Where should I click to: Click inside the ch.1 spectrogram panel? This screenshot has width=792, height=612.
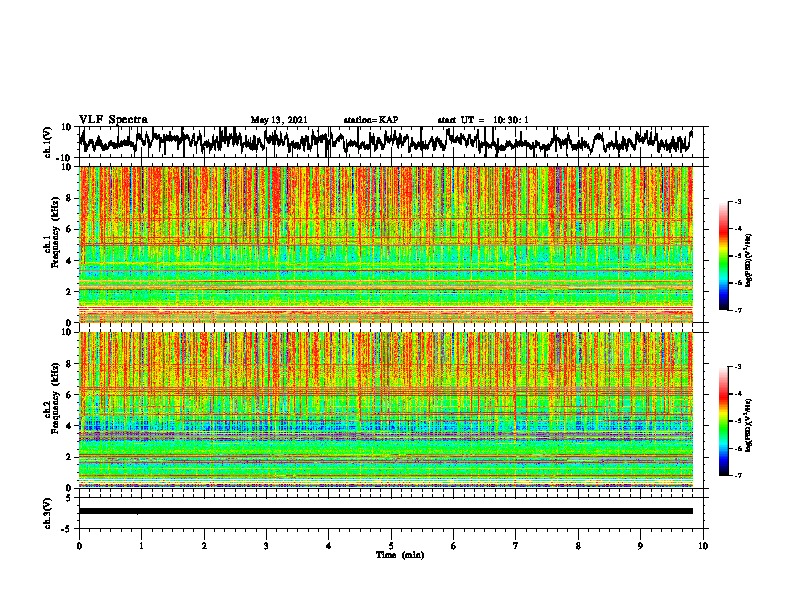(386, 244)
